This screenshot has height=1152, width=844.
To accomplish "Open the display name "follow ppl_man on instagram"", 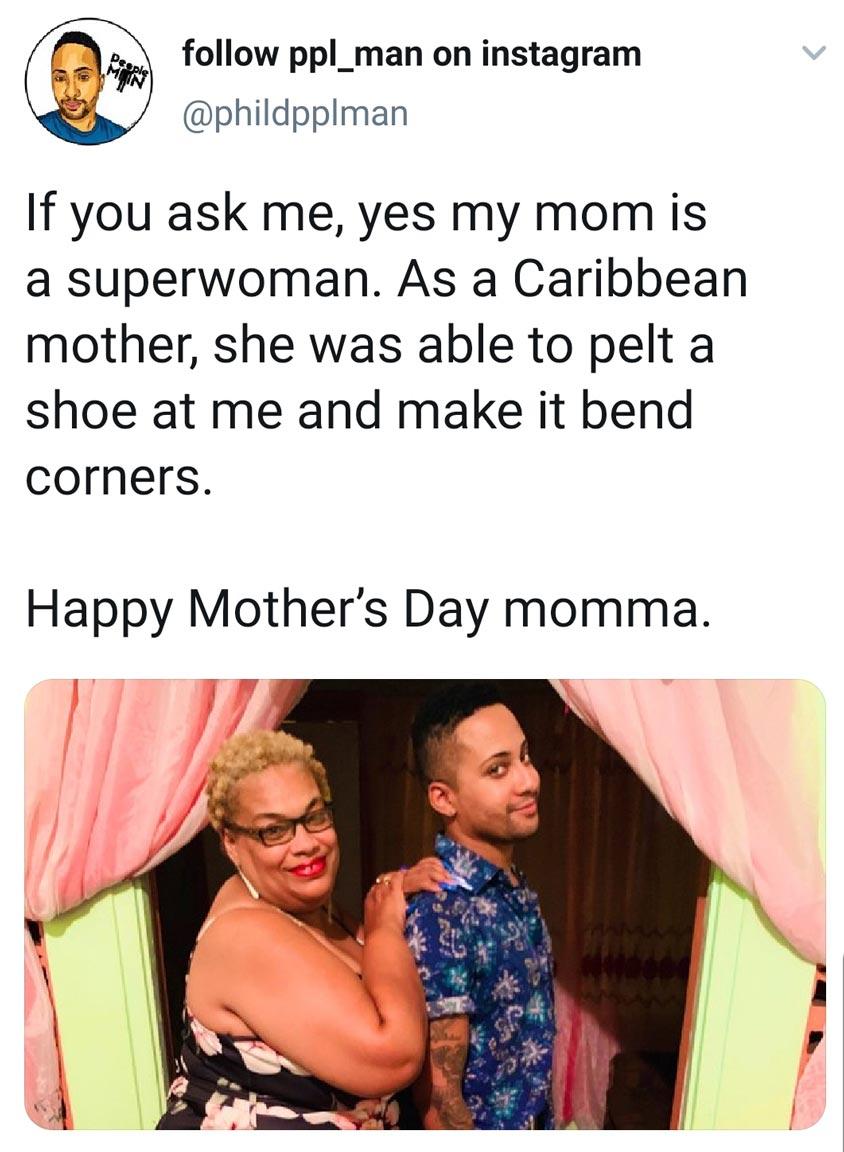I will pos(411,54).
